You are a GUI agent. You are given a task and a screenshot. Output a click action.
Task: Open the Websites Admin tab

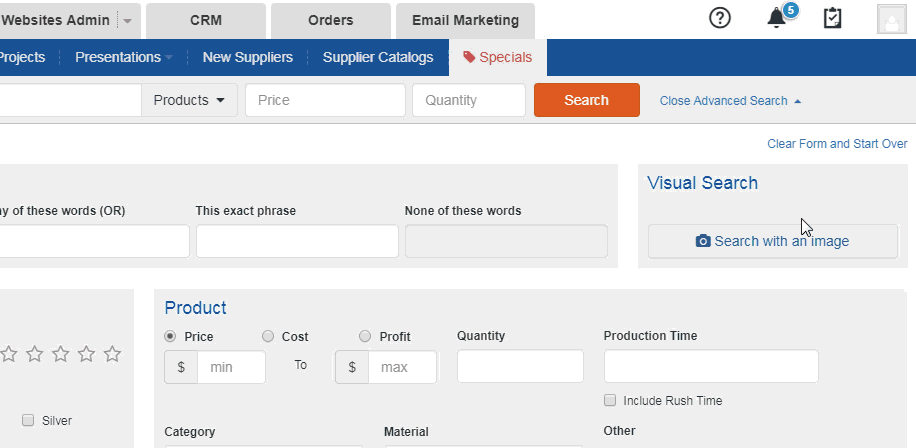click(x=56, y=20)
